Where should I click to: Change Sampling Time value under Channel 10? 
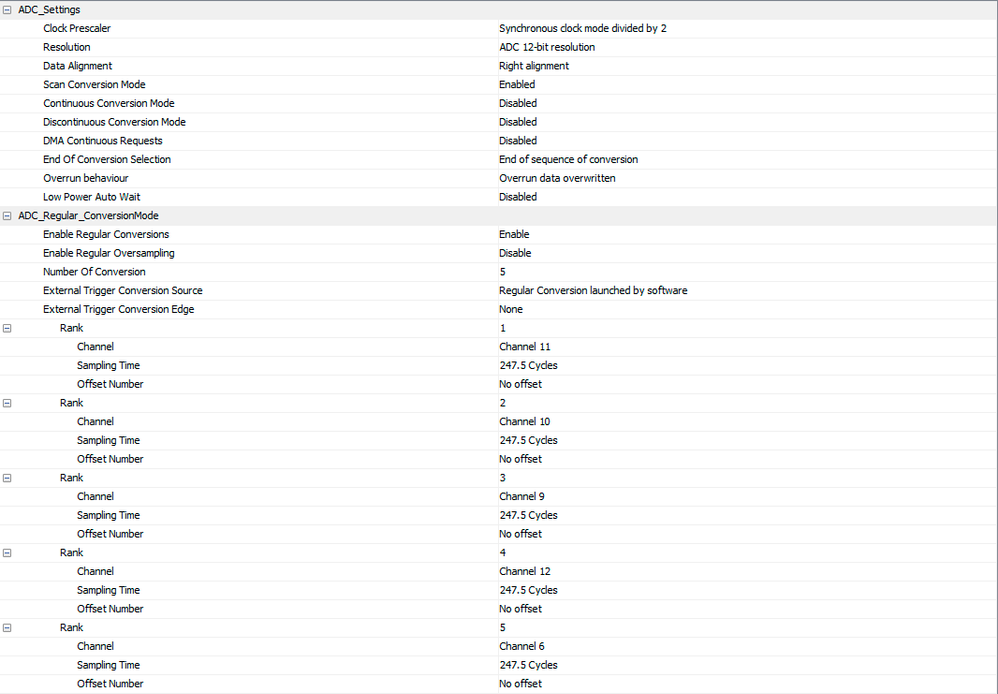pos(528,441)
